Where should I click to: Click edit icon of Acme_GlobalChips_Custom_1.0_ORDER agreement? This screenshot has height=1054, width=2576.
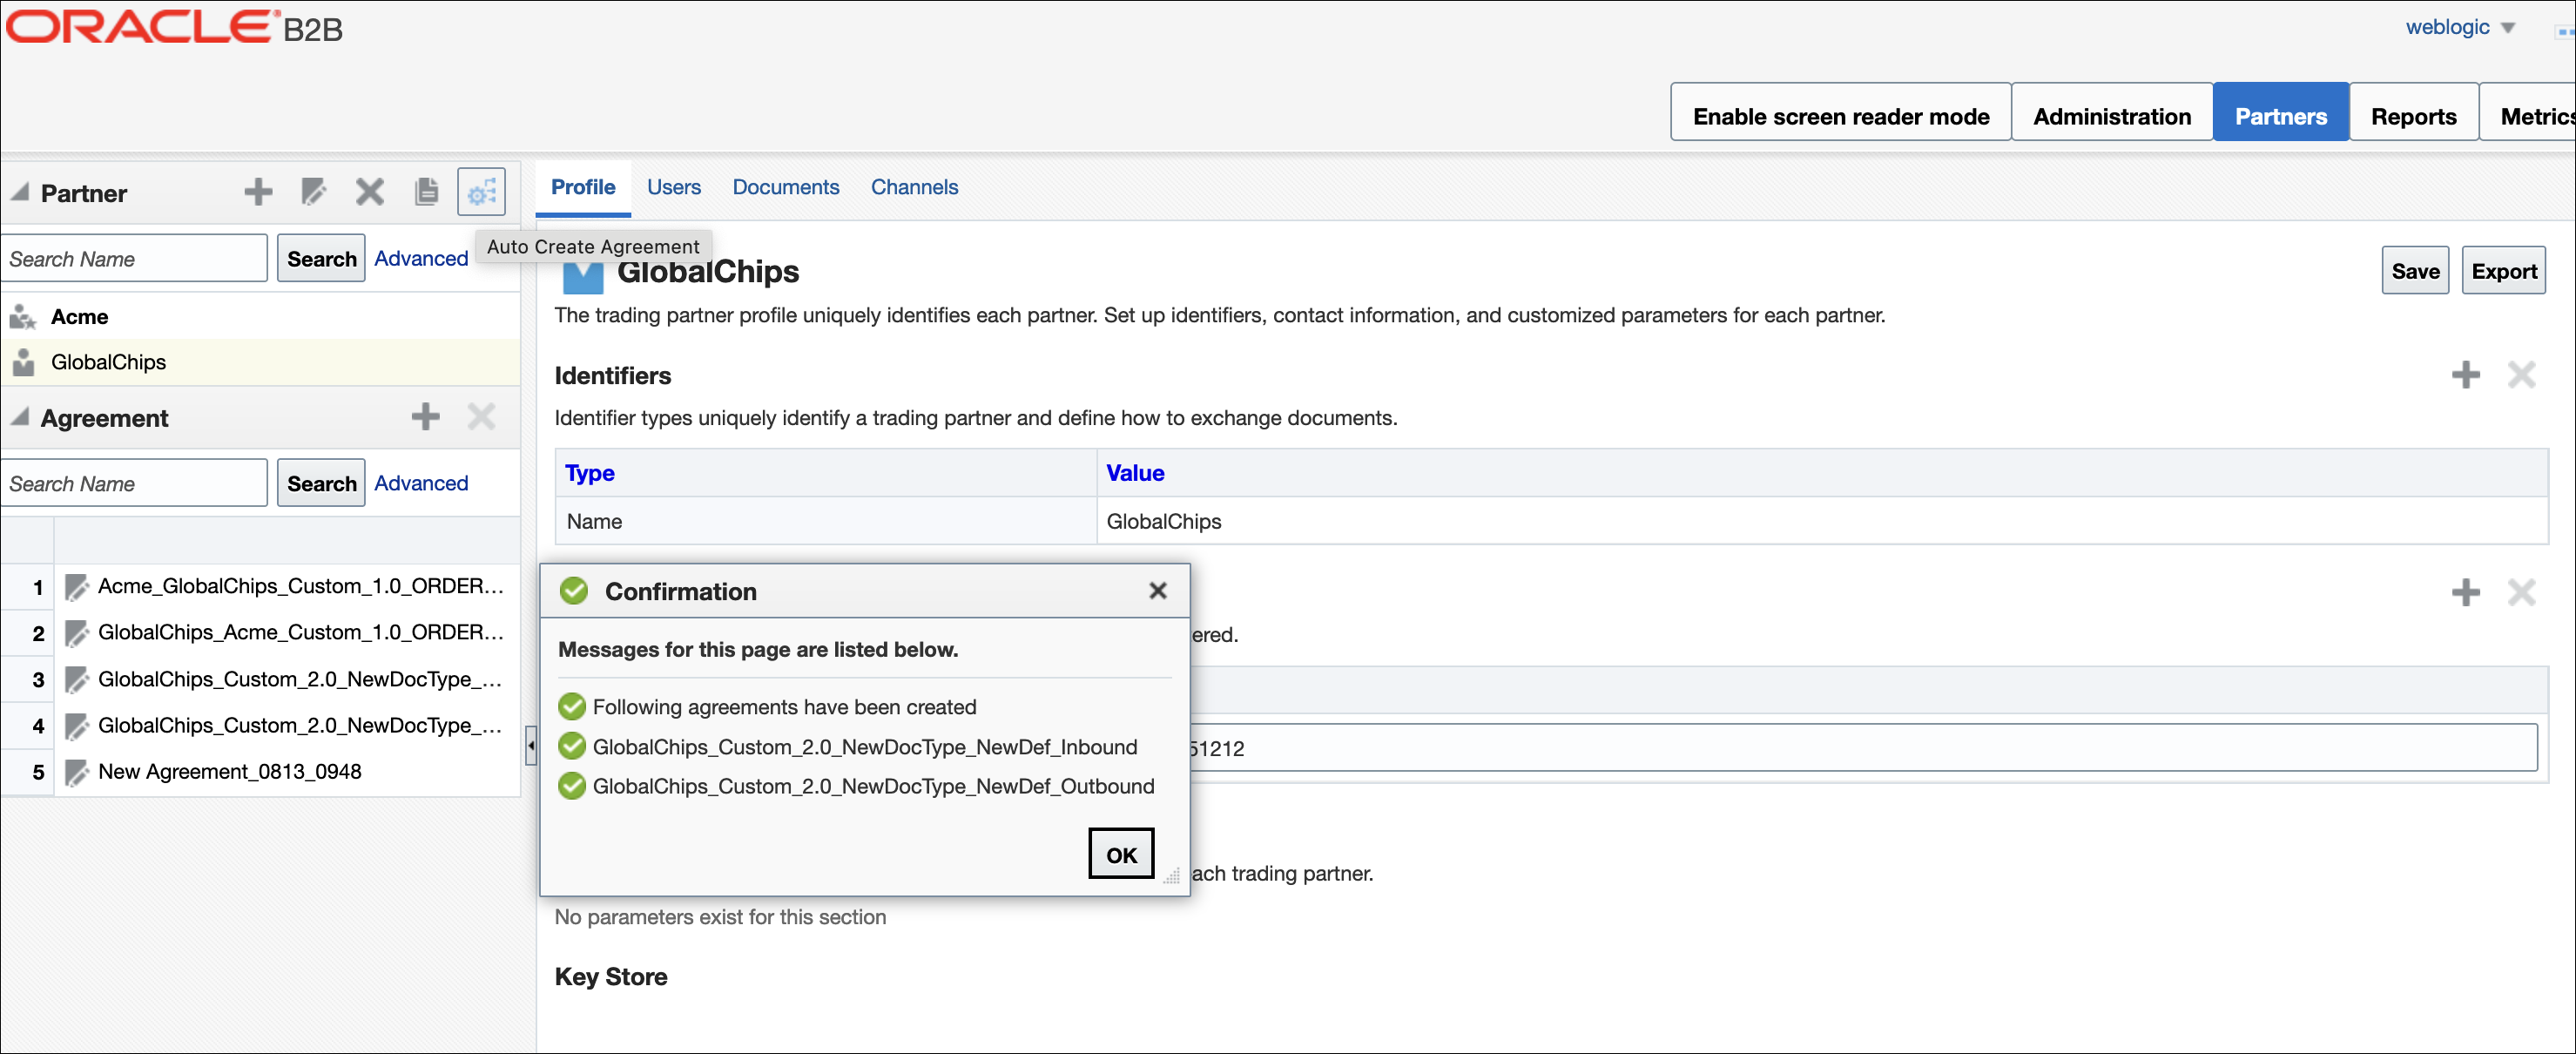76,587
